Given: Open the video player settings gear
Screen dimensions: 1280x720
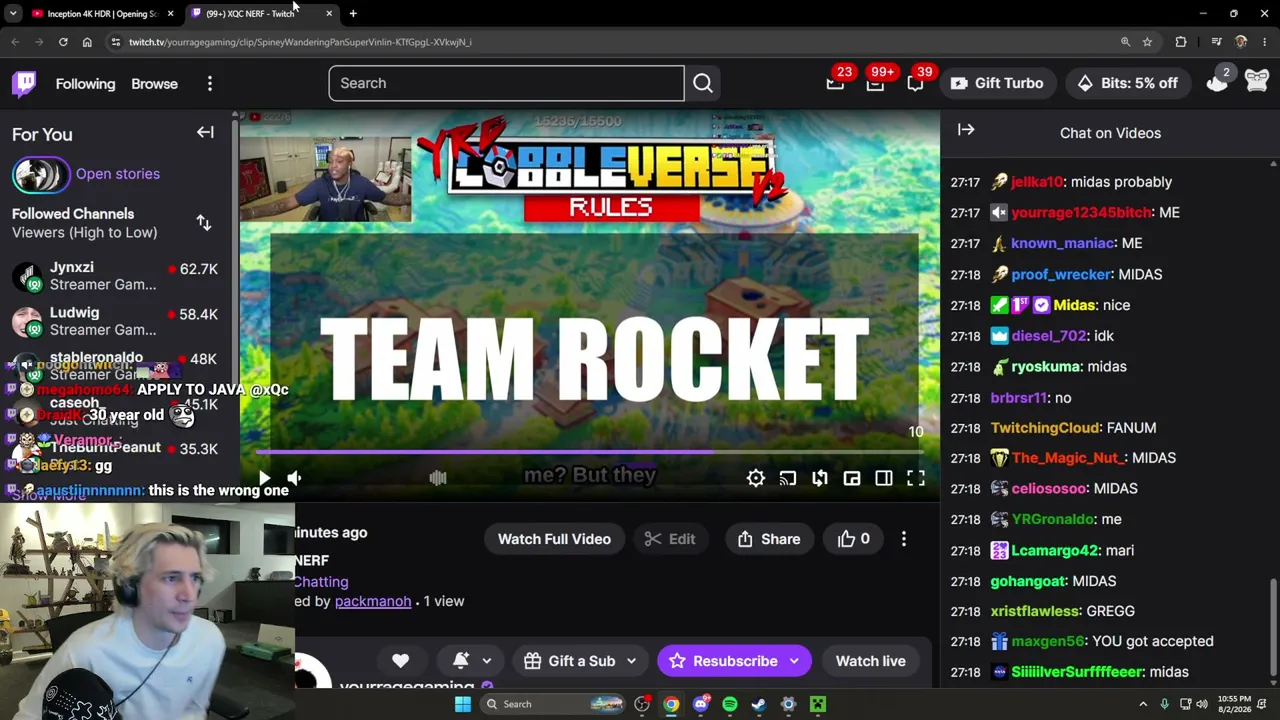Looking at the screenshot, I should pyautogui.click(x=756, y=479).
